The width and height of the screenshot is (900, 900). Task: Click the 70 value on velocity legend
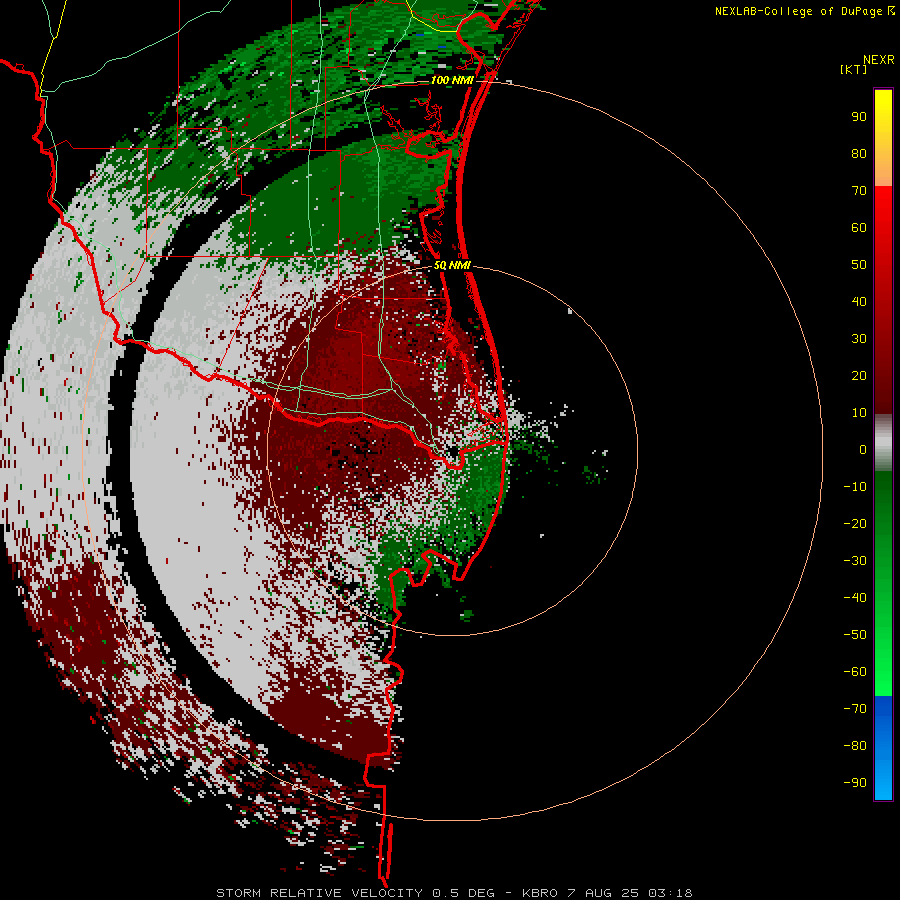point(859,191)
